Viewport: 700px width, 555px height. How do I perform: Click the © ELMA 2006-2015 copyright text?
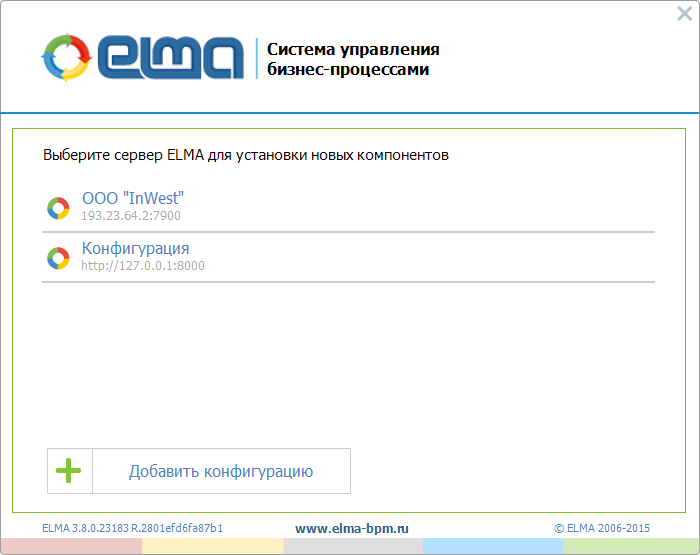point(602,527)
